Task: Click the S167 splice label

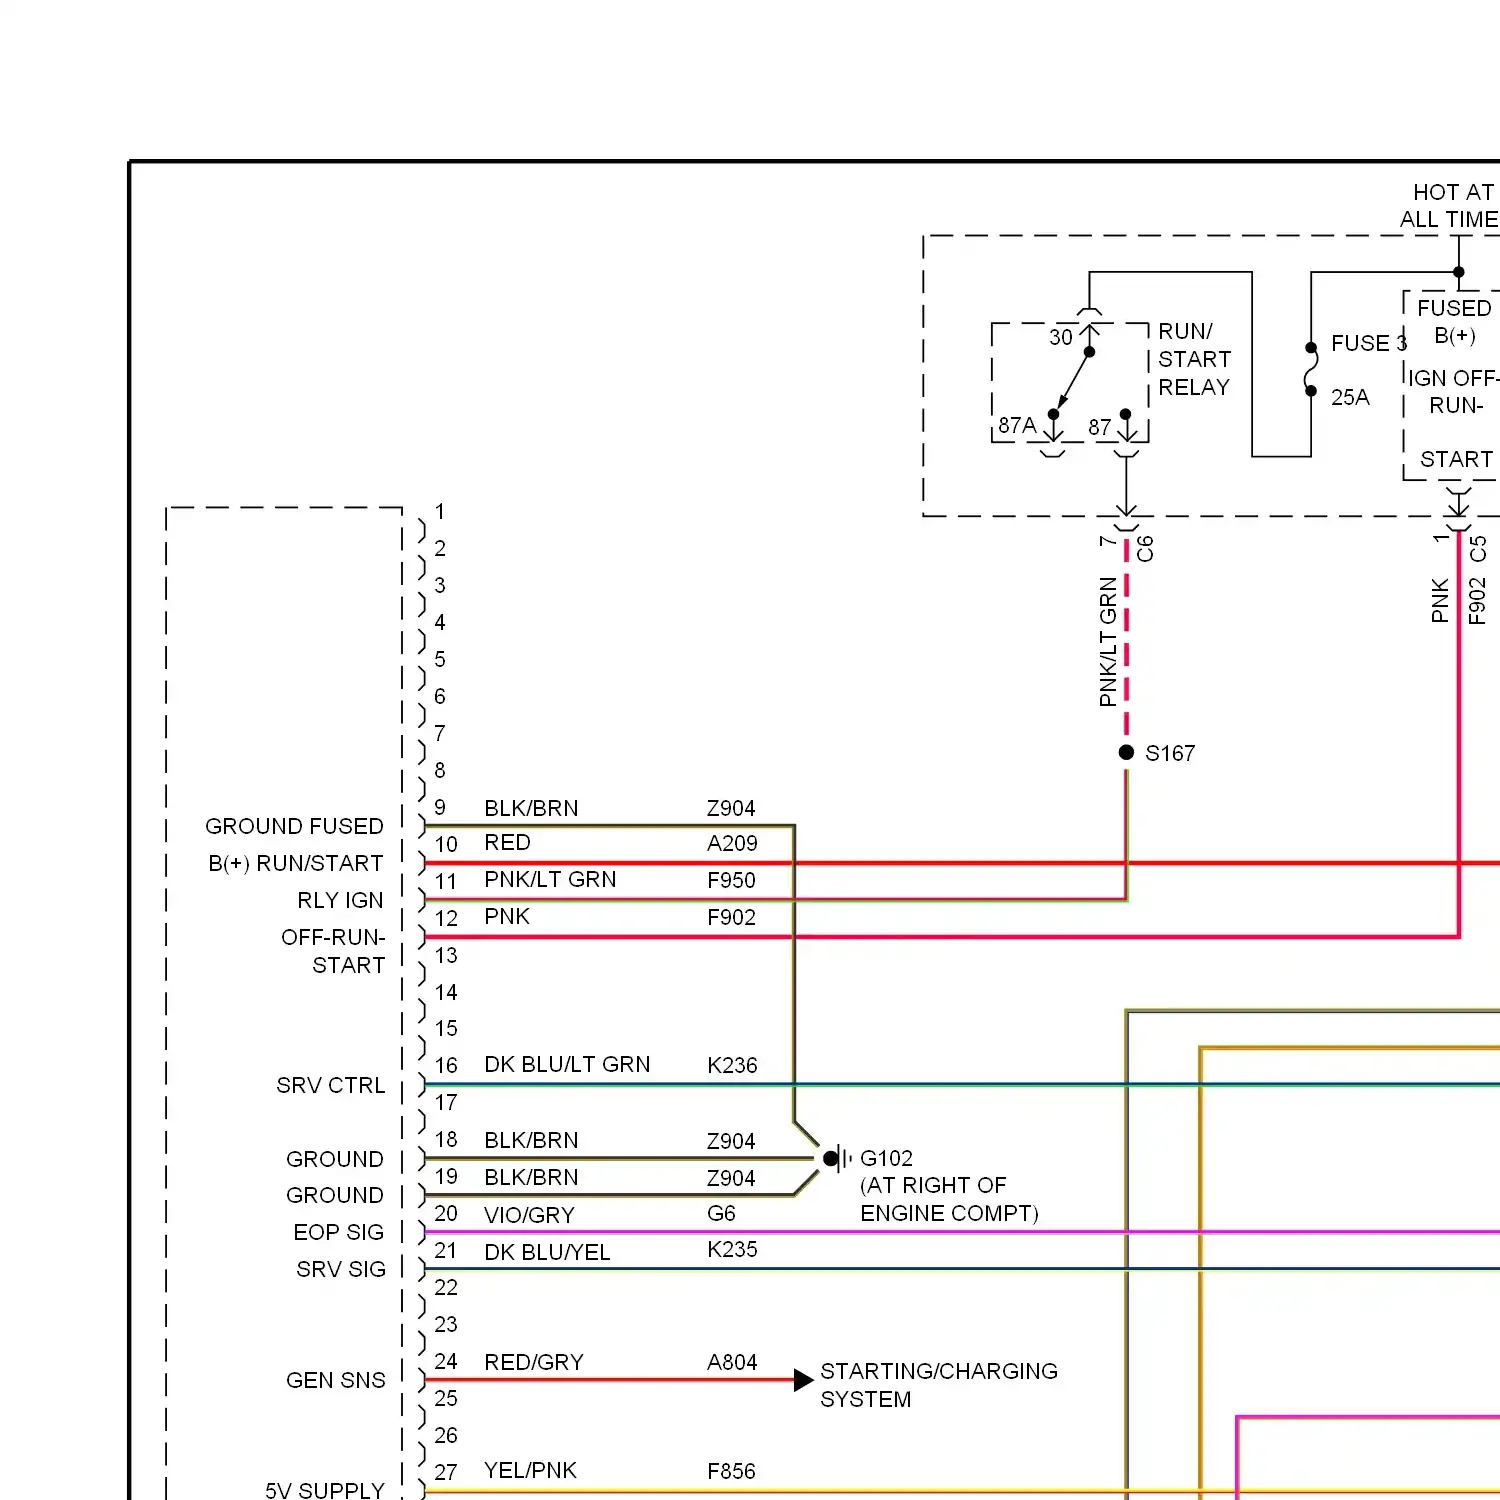Action: click(1170, 753)
